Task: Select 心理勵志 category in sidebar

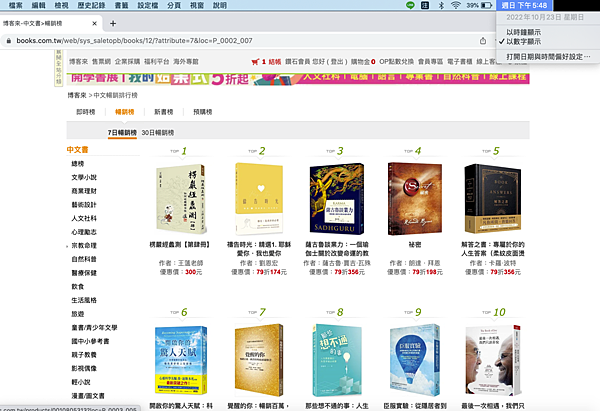Action: [84, 232]
